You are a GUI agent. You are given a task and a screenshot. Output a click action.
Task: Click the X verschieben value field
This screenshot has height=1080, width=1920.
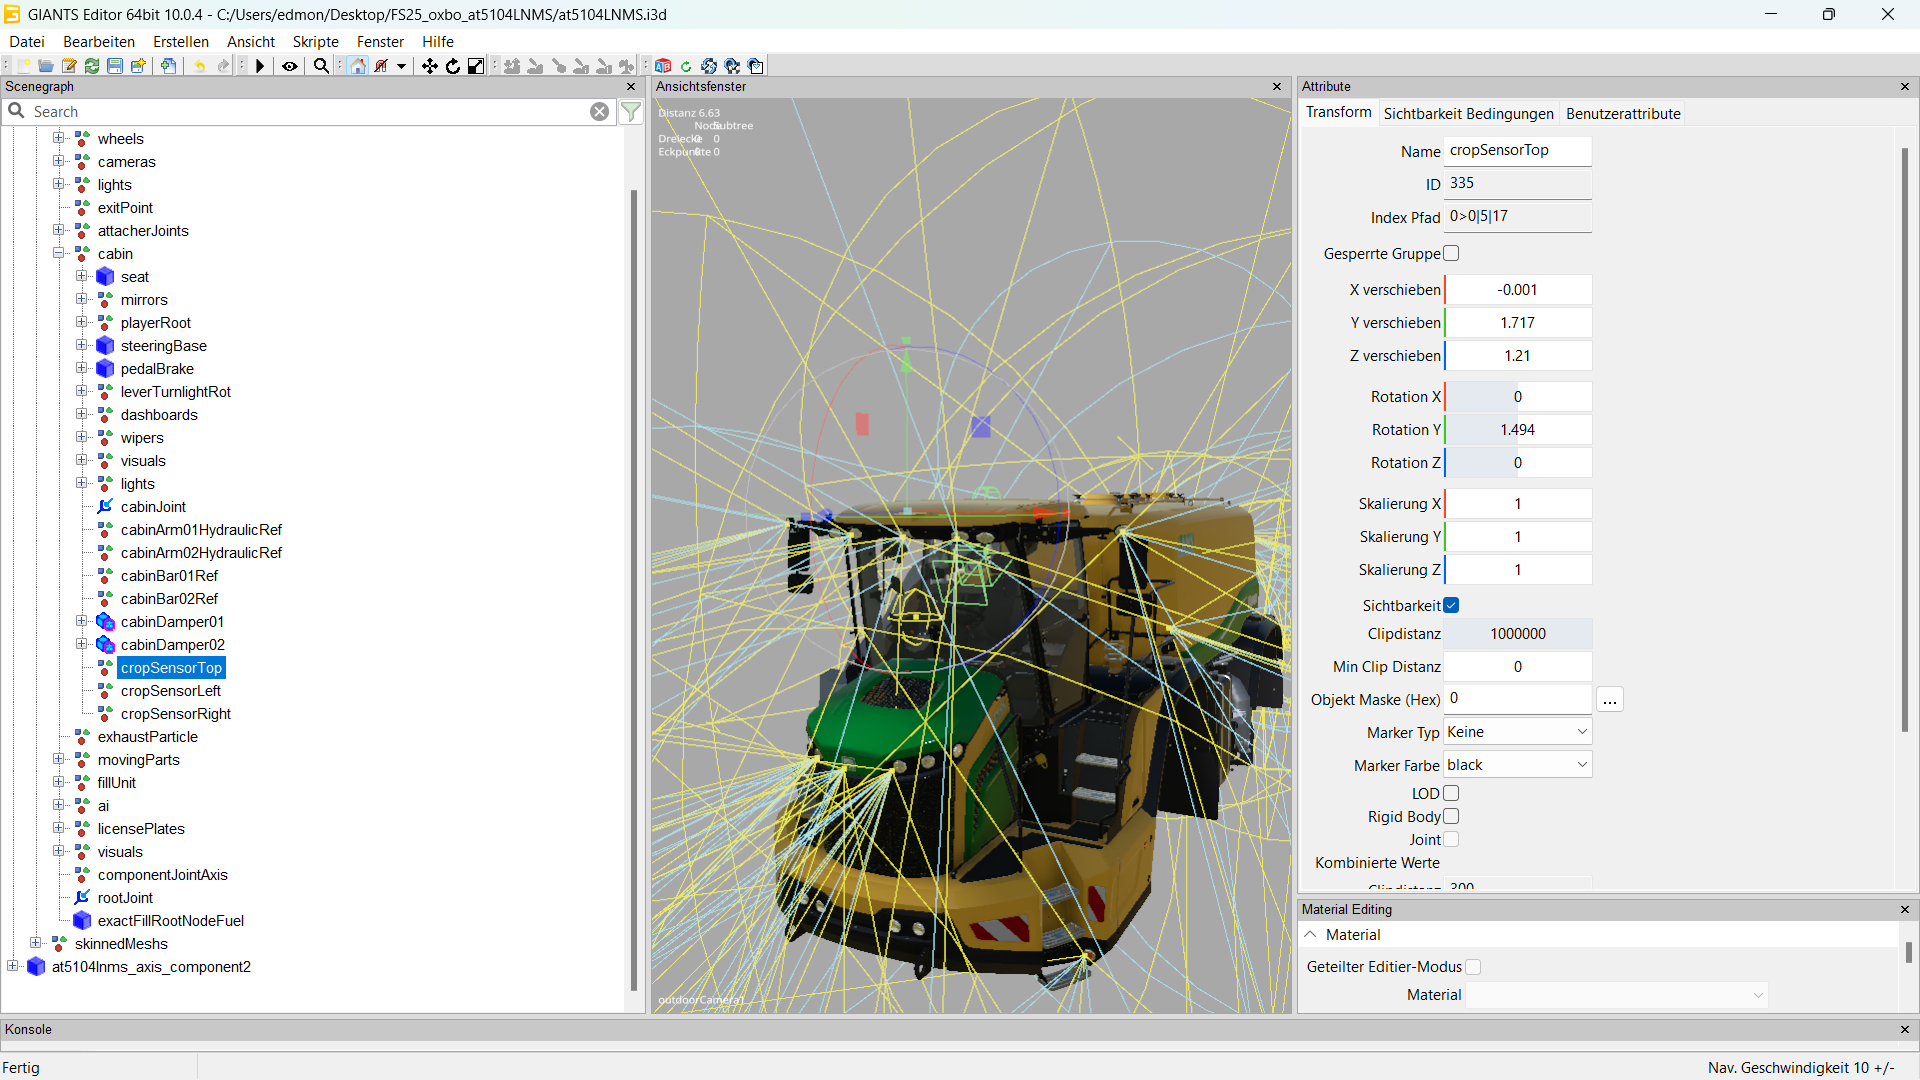coord(1518,290)
